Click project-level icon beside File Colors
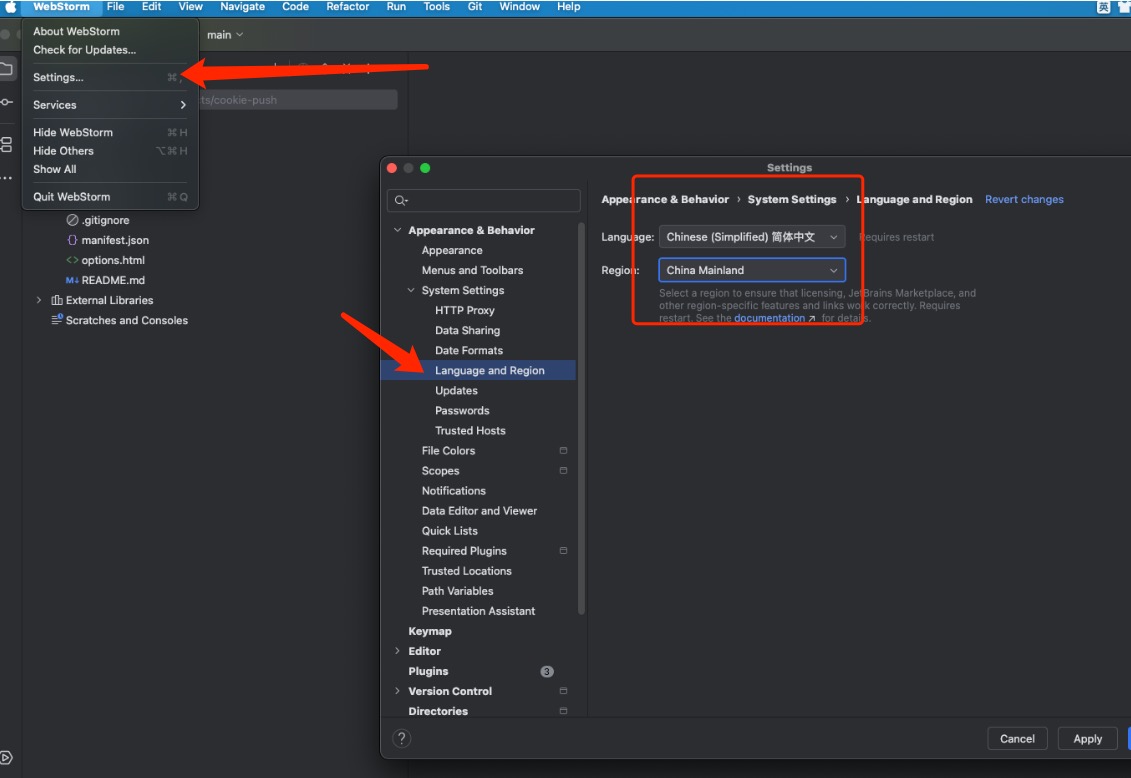Image resolution: width=1131 pixels, height=778 pixels. point(563,451)
